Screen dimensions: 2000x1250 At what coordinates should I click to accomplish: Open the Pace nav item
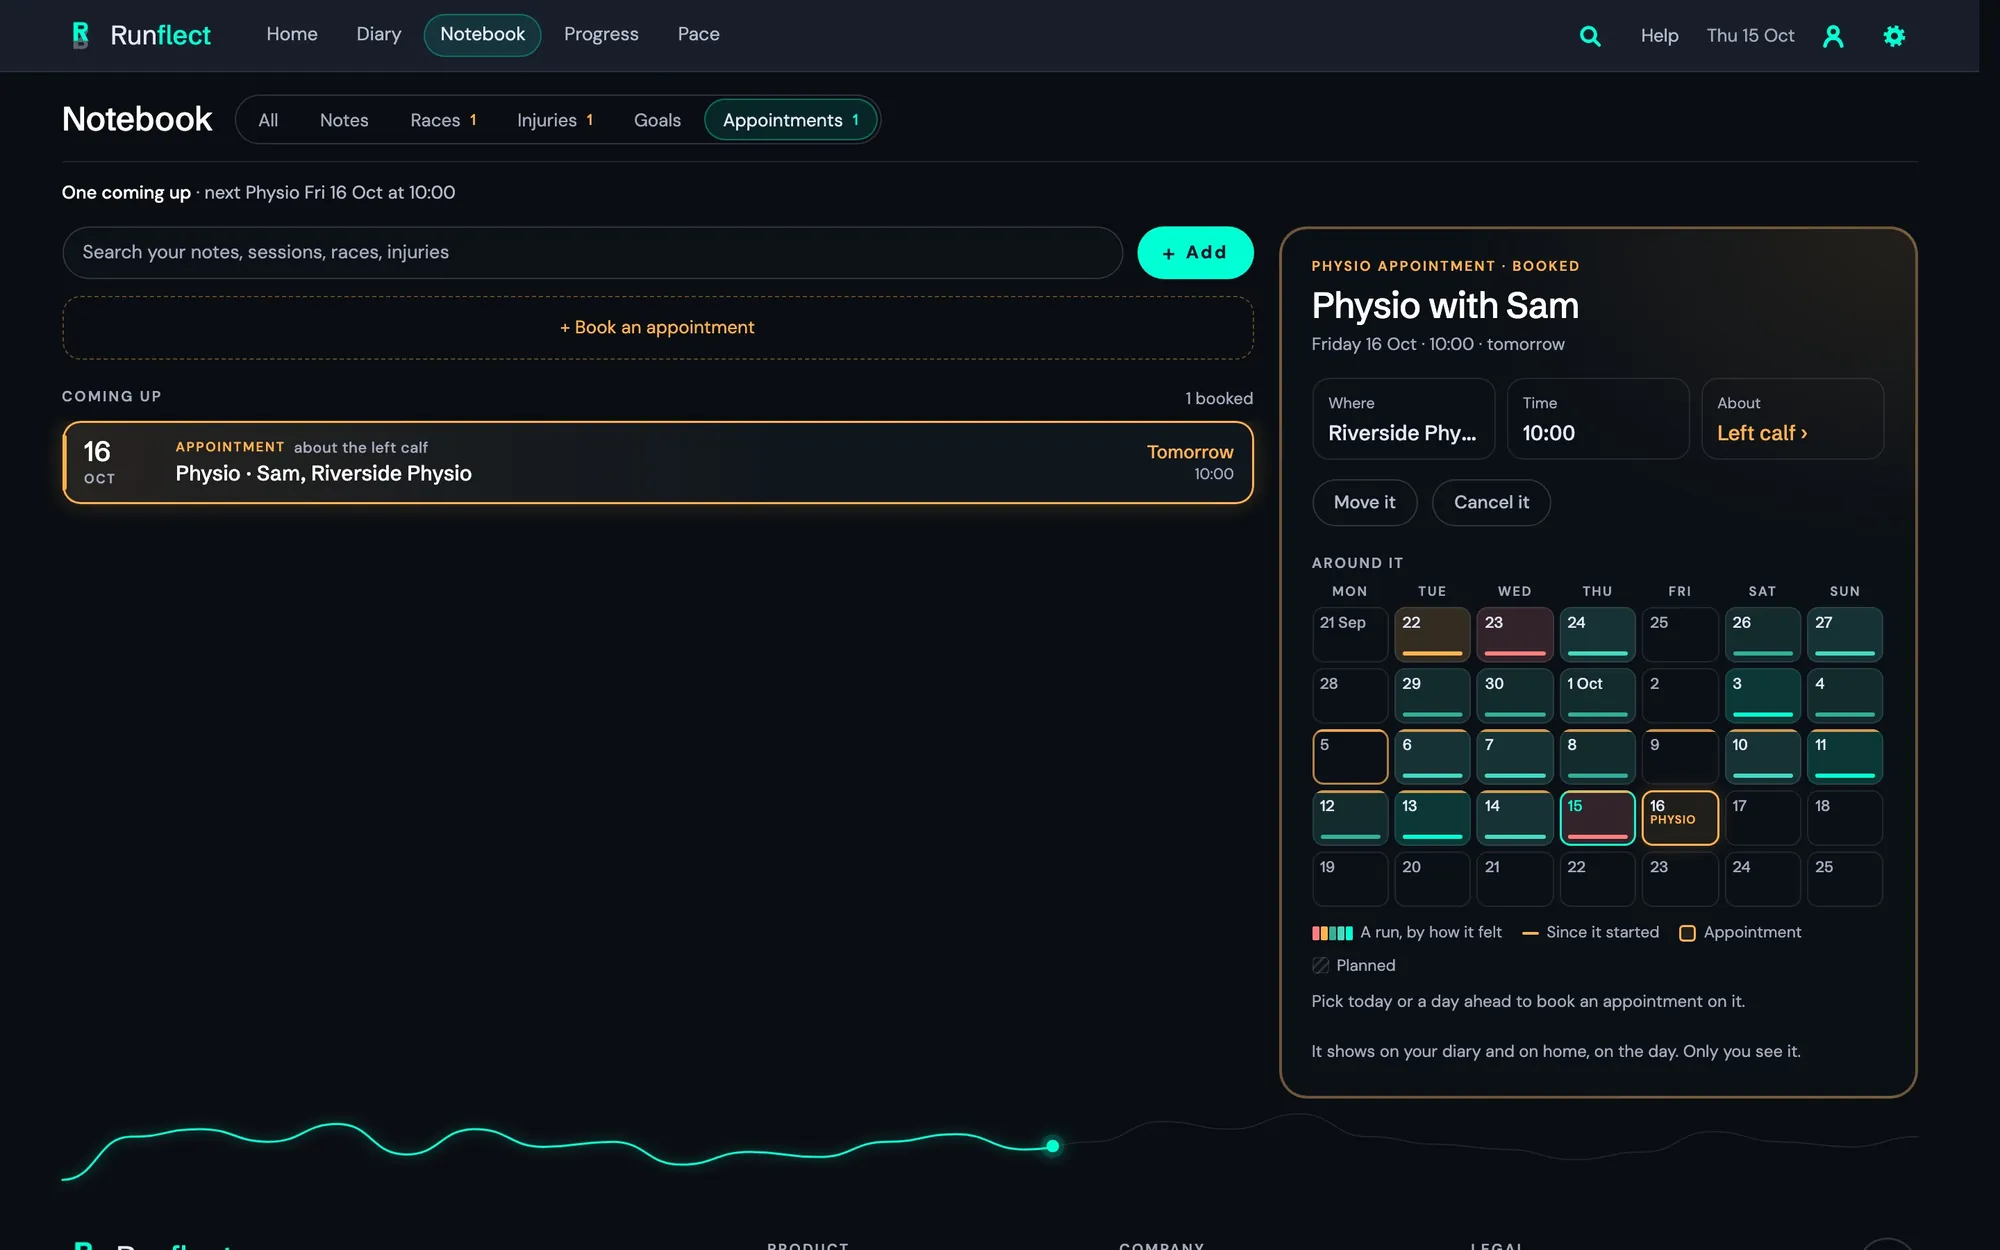699,34
